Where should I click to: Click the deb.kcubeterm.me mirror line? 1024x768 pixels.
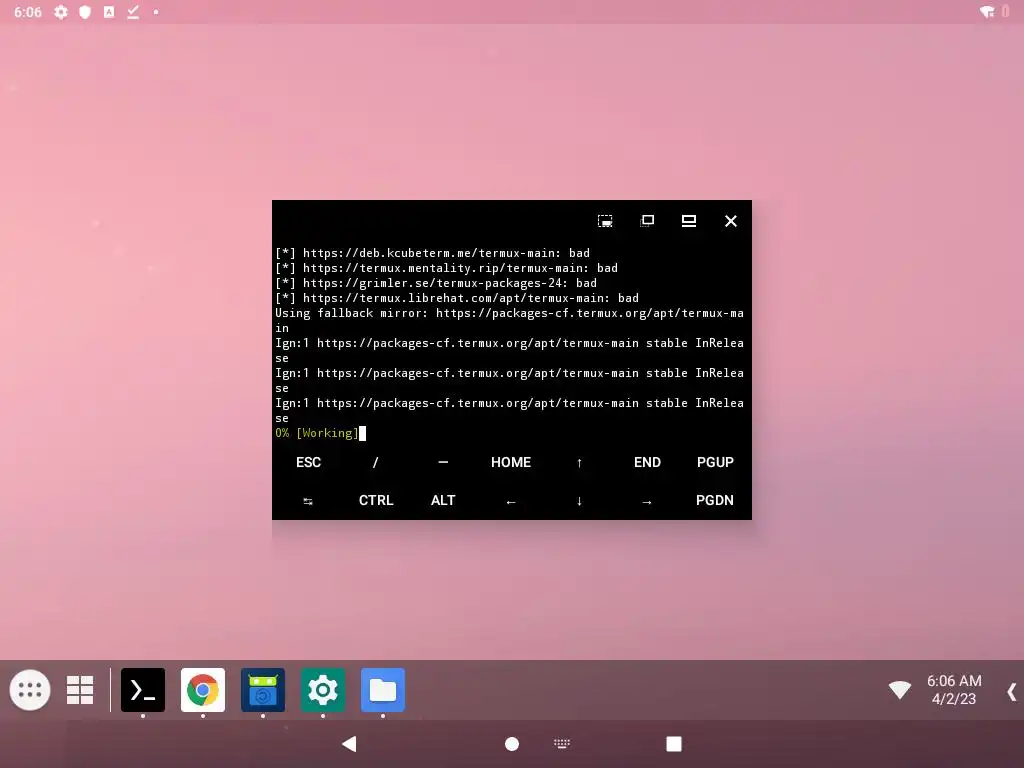tap(432, 253)
